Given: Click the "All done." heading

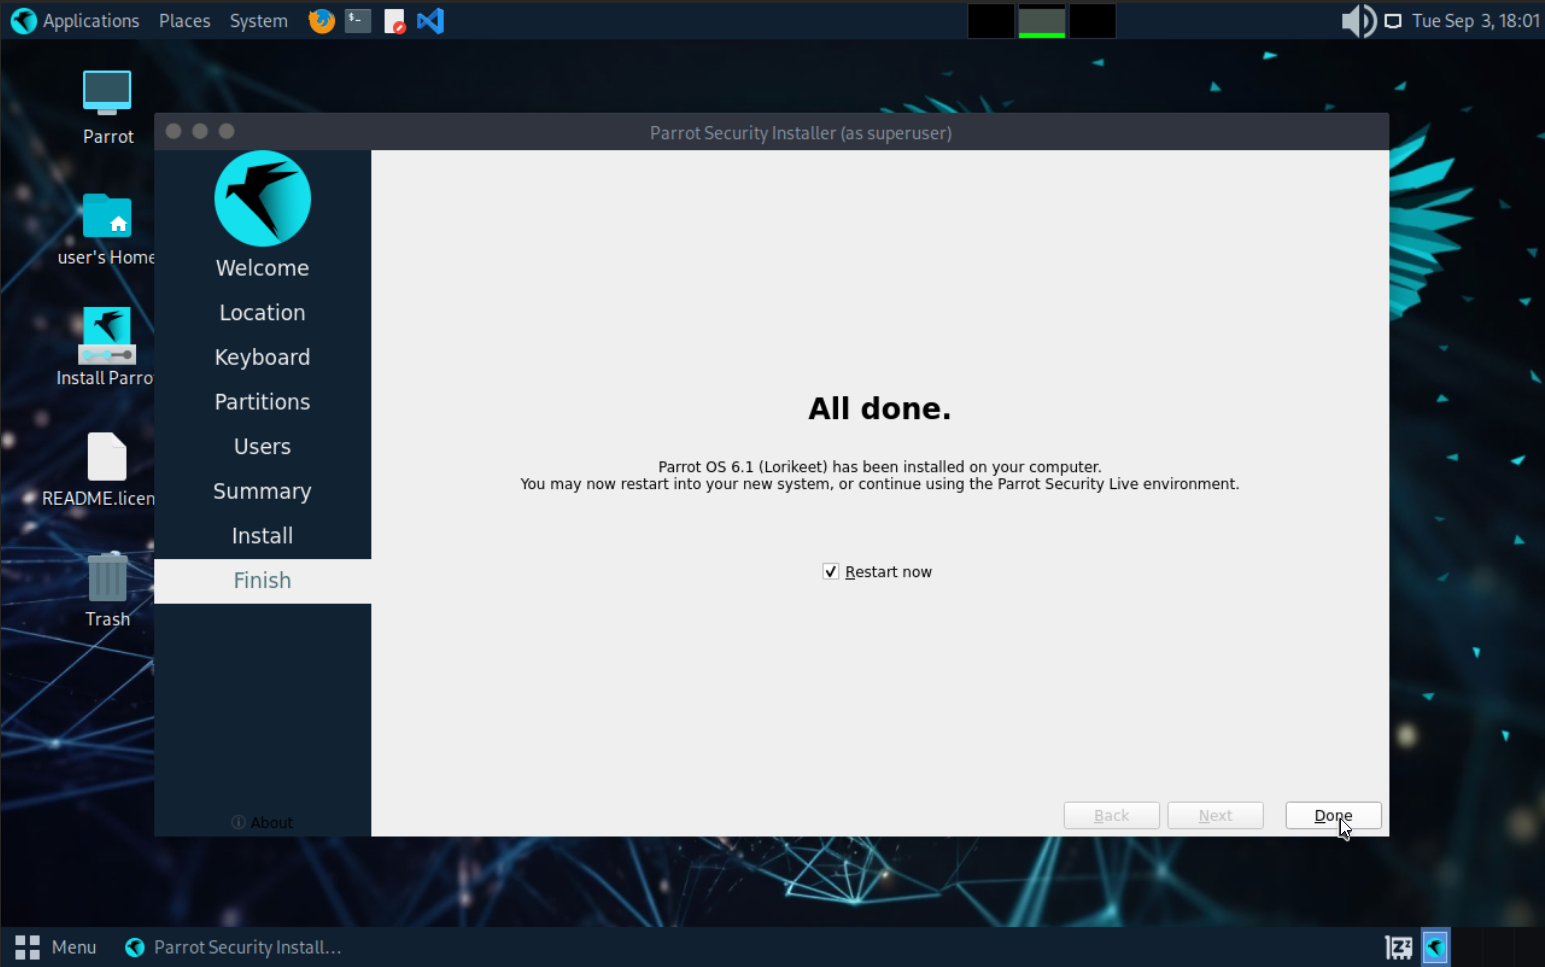Looking at the screenshot, I should pyautogui.click(x=880, y=409).
